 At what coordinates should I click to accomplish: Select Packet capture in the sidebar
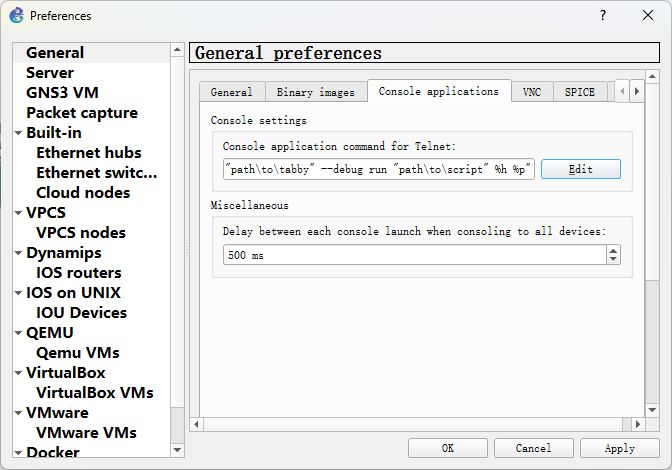tap(78, 112)
